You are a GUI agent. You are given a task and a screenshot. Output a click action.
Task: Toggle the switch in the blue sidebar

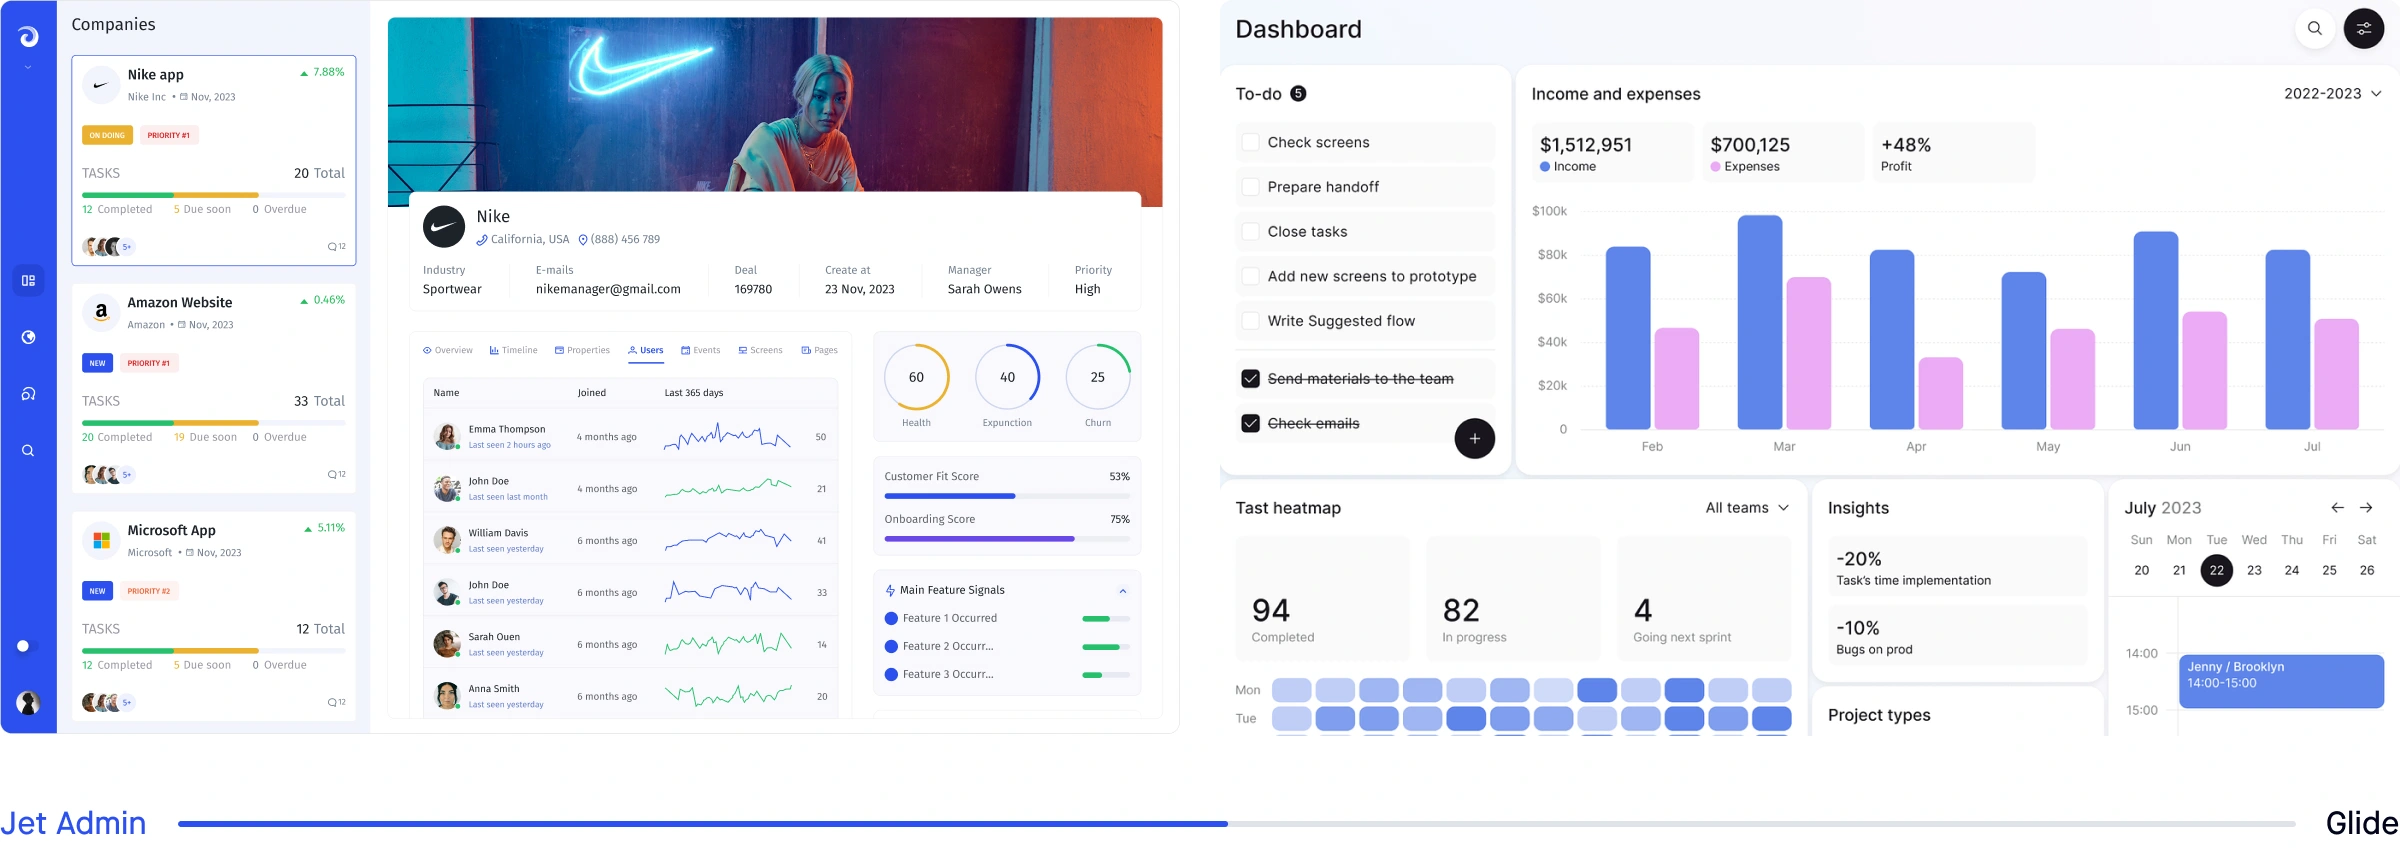(28, 646)
